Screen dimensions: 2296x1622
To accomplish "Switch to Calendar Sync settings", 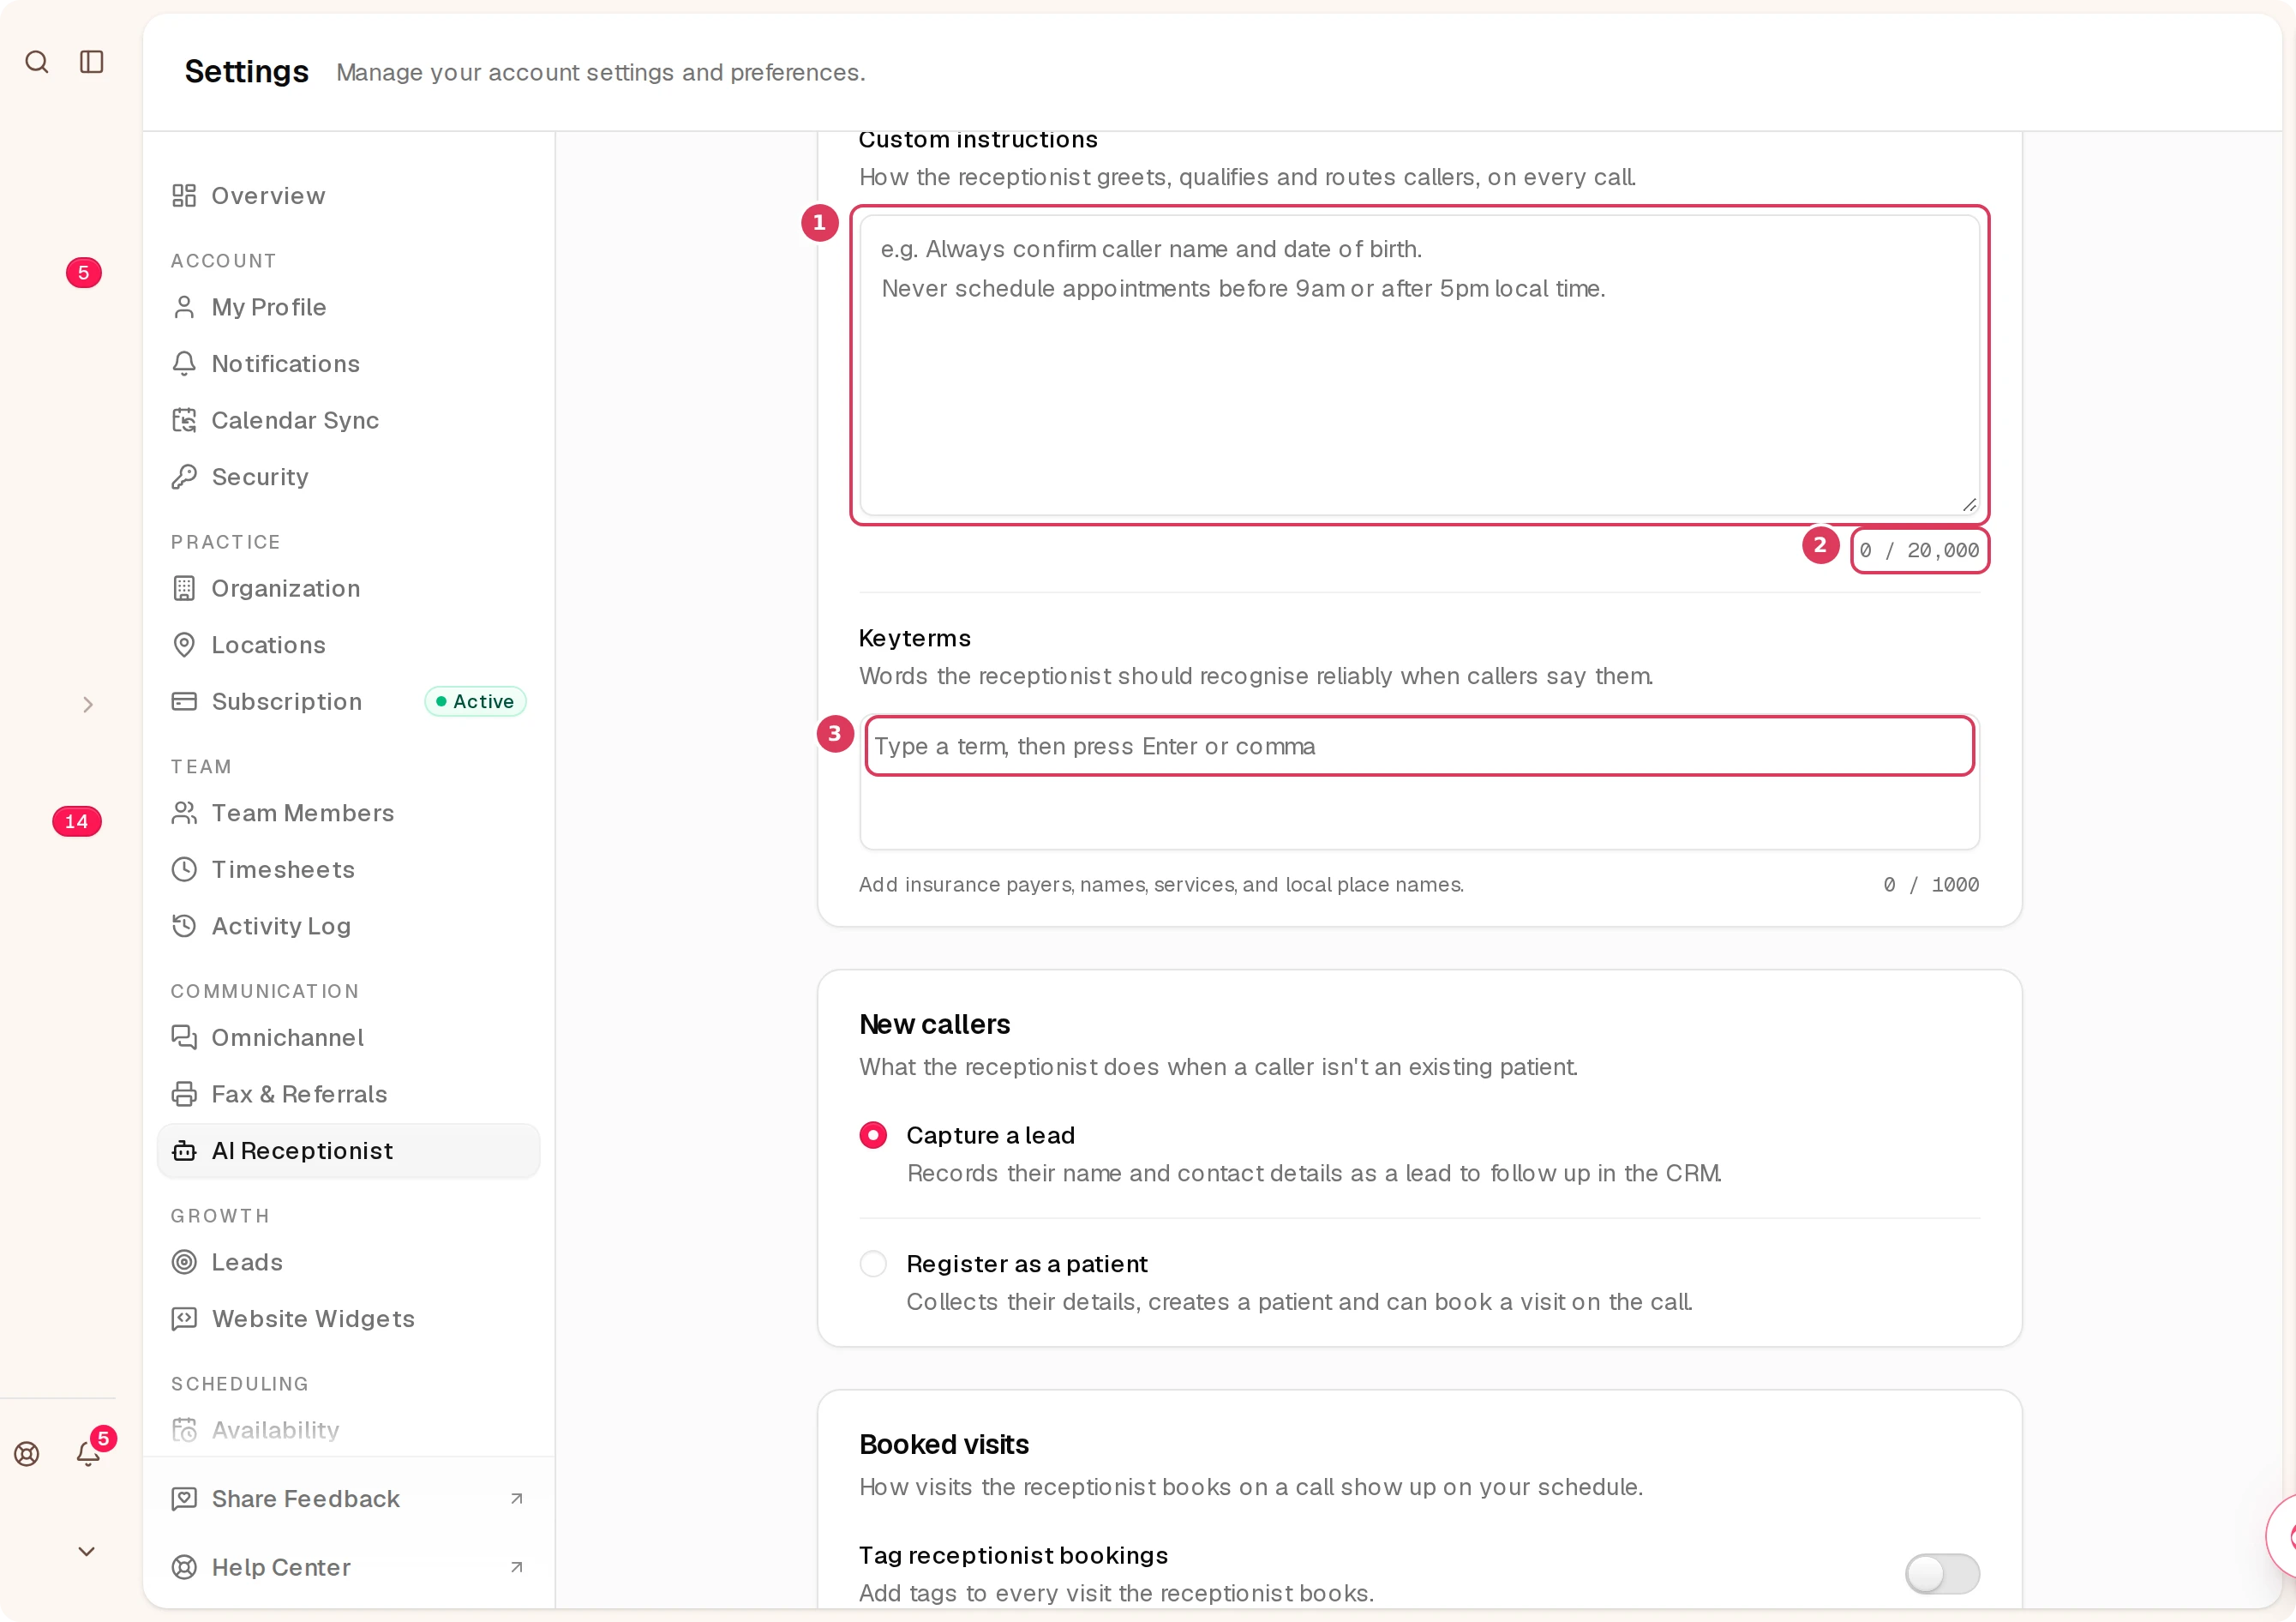I will coord(349,420).
